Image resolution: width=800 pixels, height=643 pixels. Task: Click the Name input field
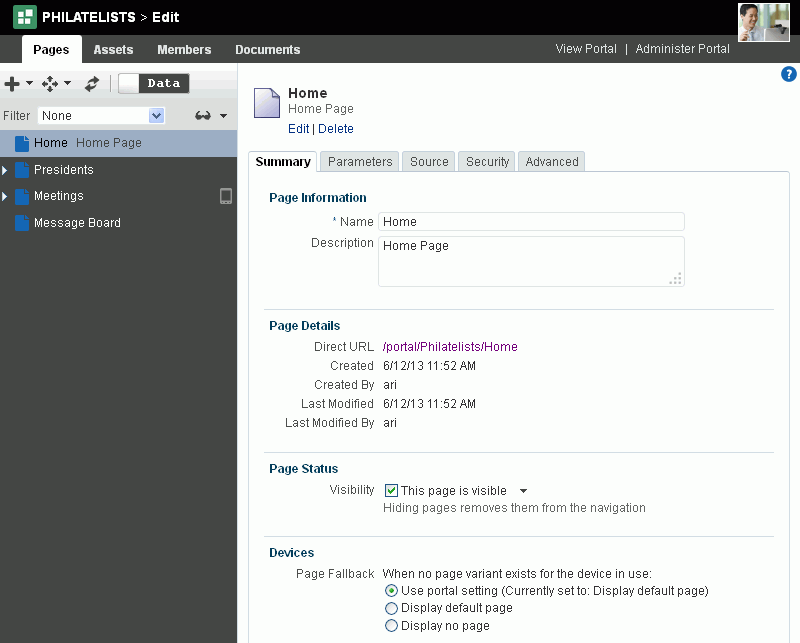click(x=531, y=222)
